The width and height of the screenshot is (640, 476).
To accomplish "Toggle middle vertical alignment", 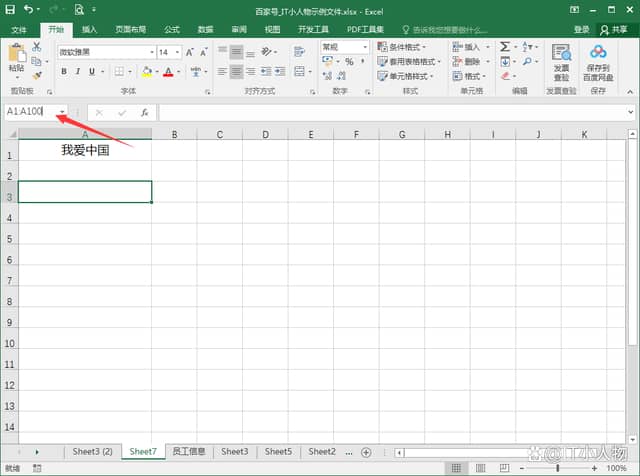I will pos(236,51).
